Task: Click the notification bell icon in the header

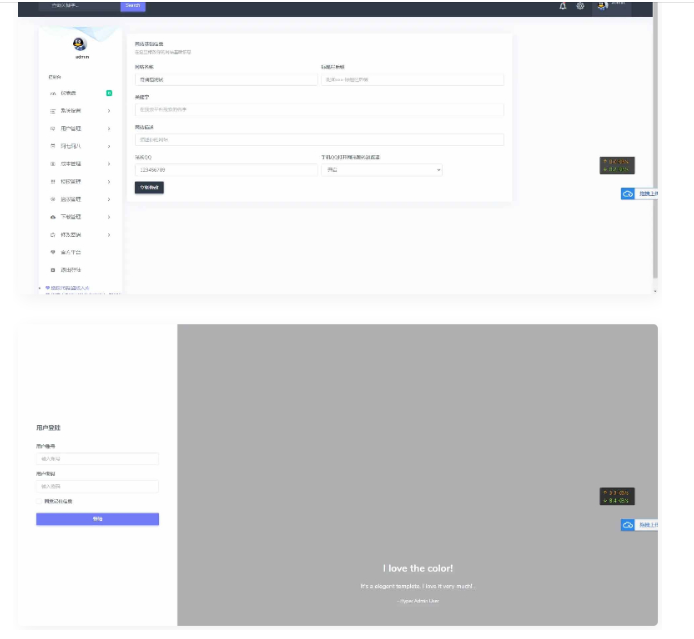Action: point(563,6)
